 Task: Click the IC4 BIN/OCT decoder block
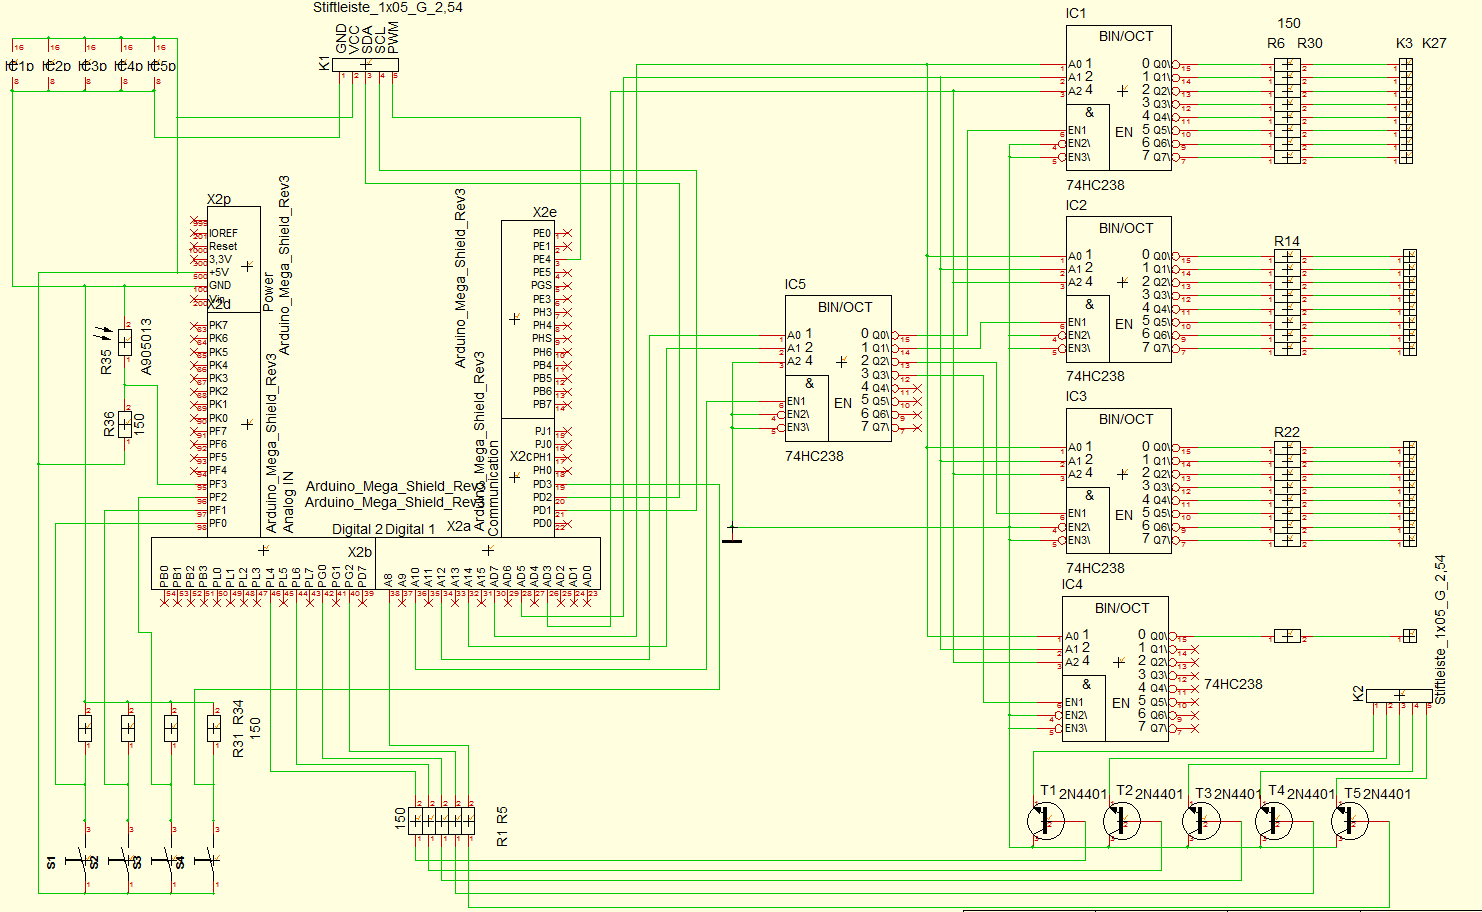pyautogui.click(x=1115, y=669)
